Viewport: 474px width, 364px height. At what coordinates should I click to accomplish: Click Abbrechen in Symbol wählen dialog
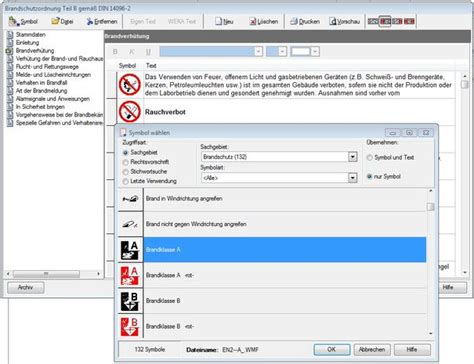pos(372,350)
